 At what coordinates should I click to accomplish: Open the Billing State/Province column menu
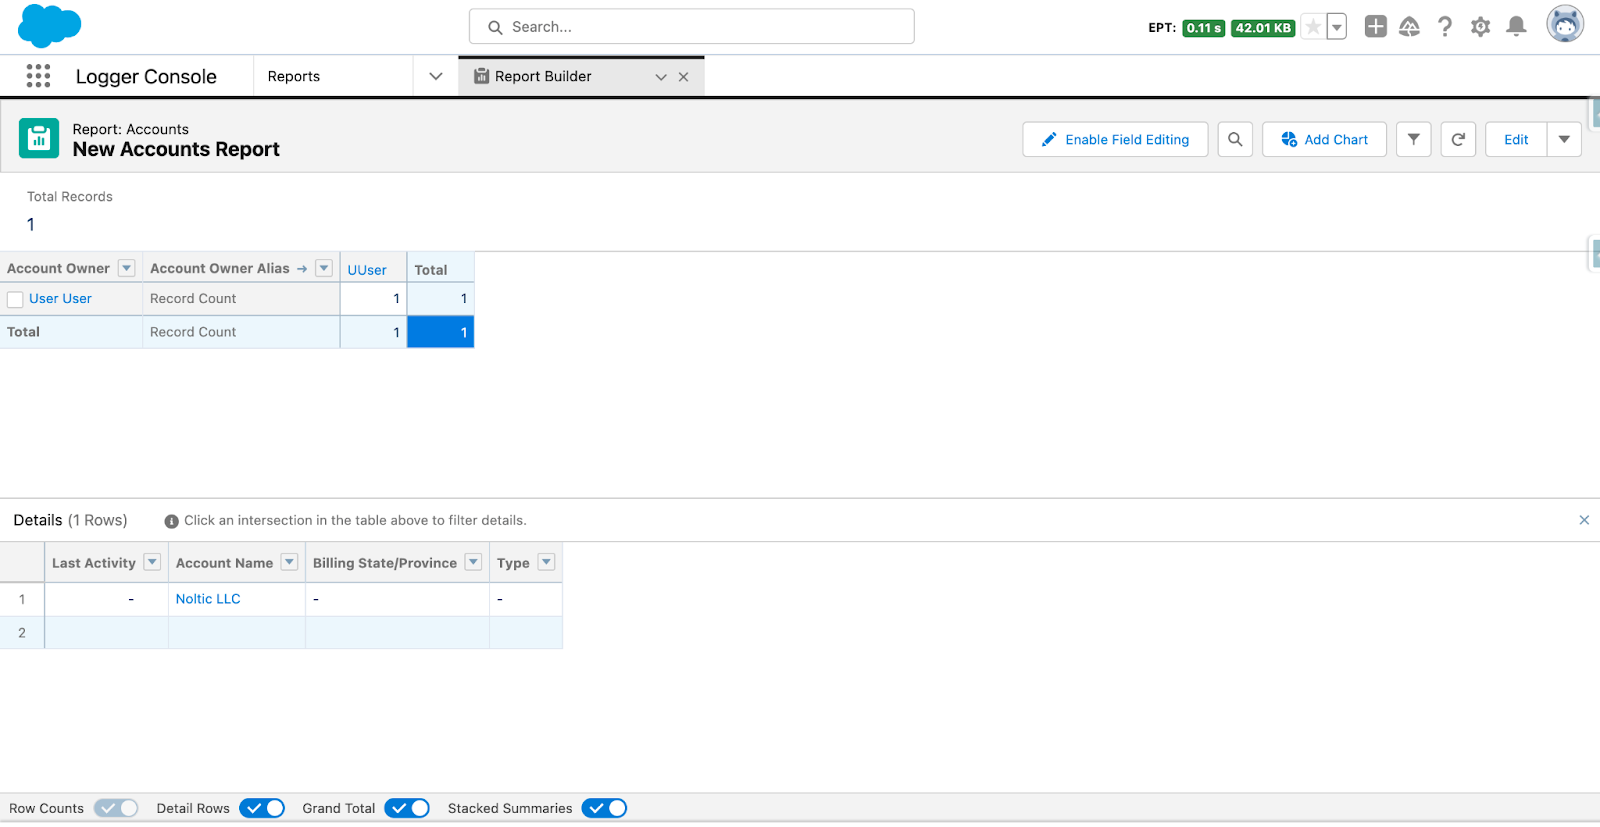point(474,562)
